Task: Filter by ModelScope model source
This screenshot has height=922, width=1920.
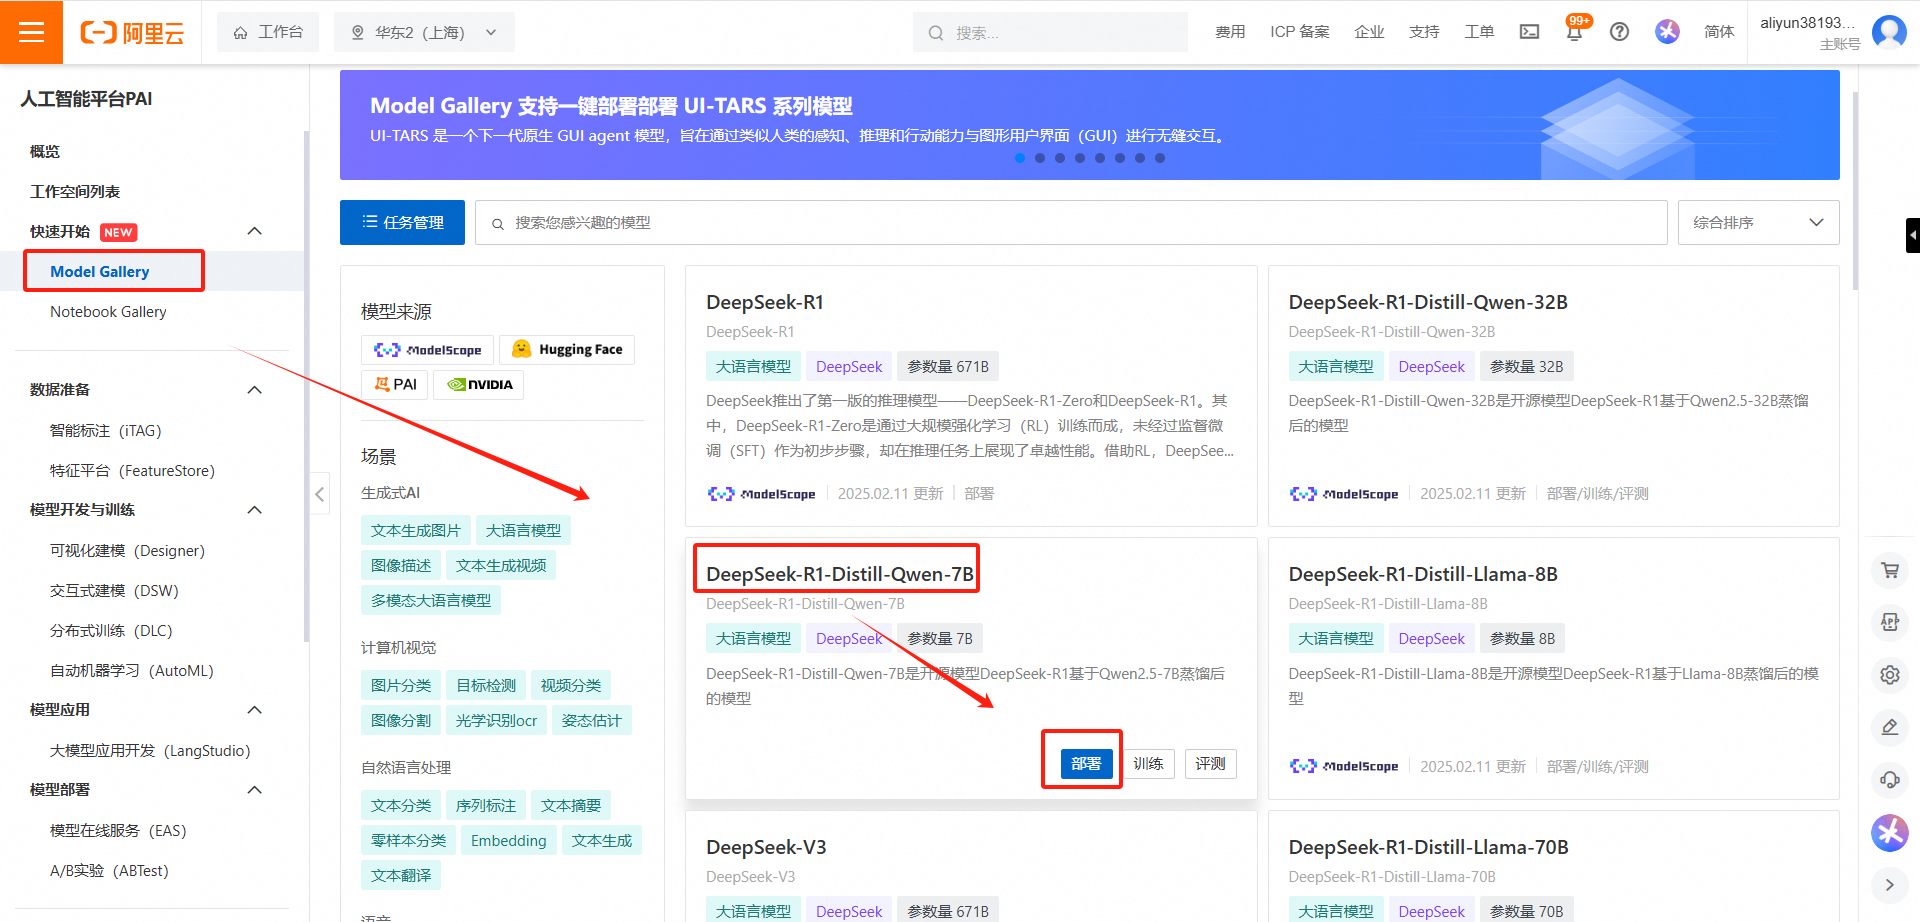Action: tap(427, 350)
